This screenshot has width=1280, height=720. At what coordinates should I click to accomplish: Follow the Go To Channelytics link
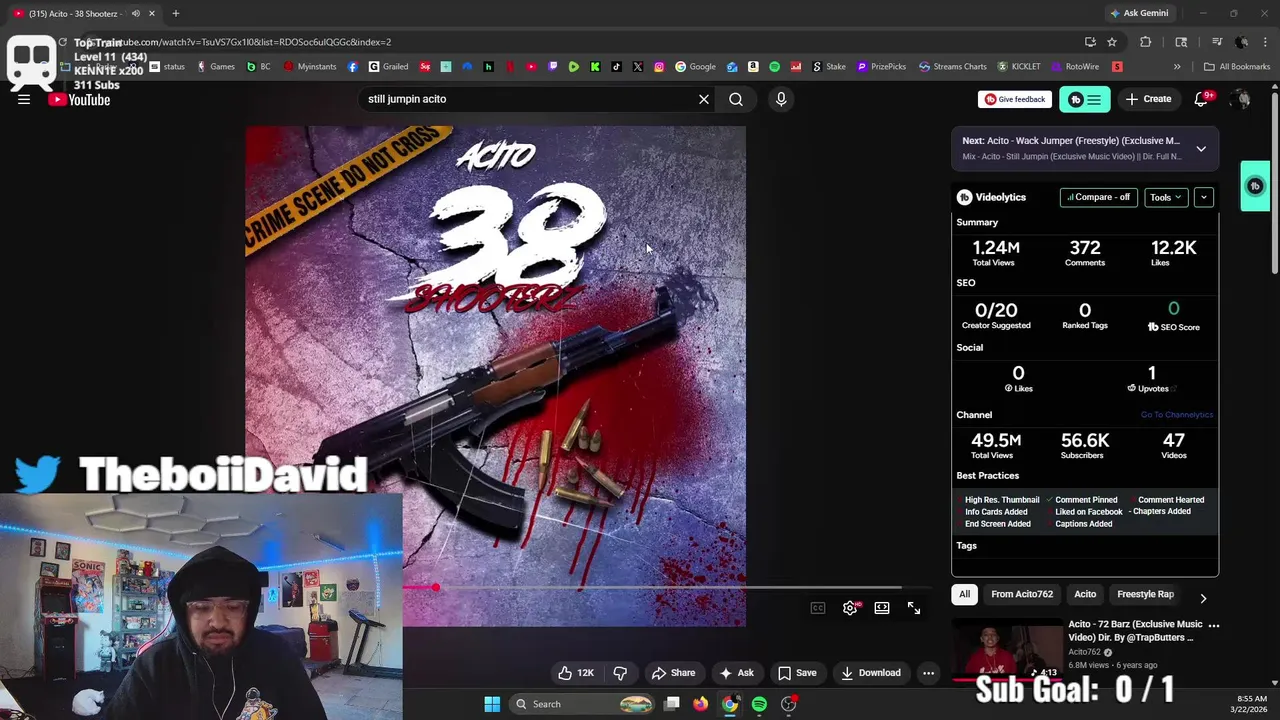pos(1177,415)
